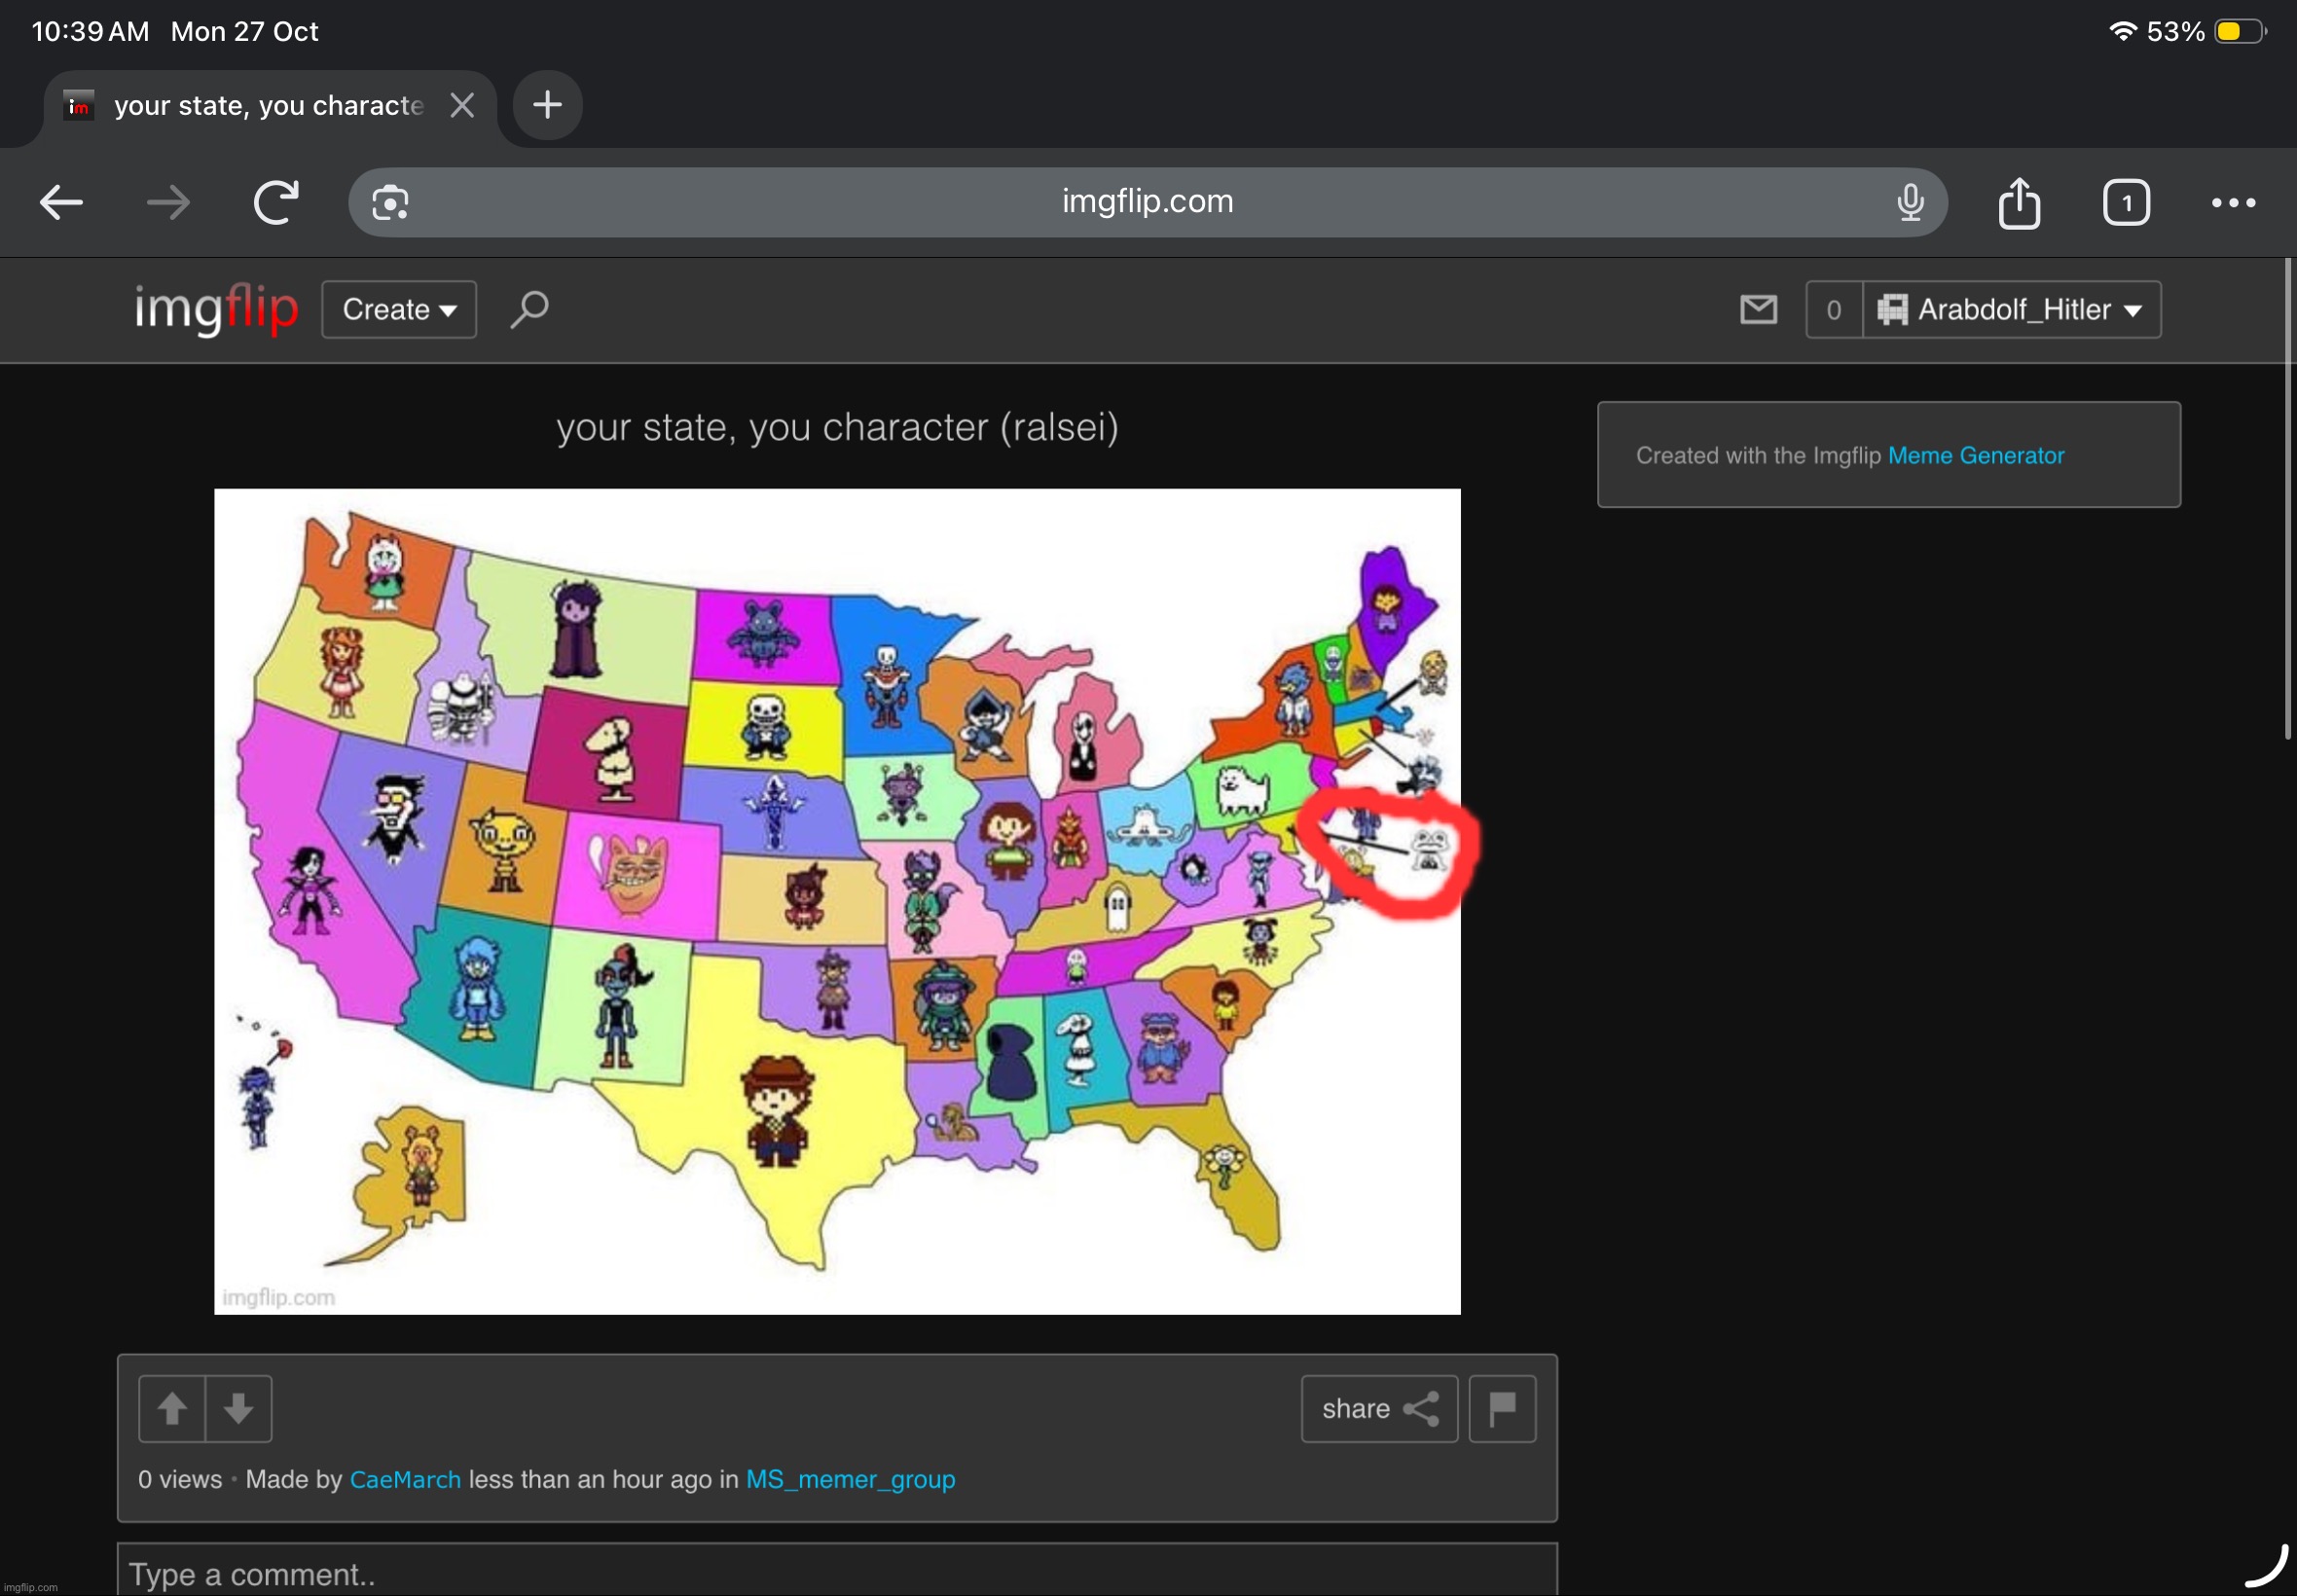
Task: Downvote the meme with the down arrow
Action: click(238, 1408)
